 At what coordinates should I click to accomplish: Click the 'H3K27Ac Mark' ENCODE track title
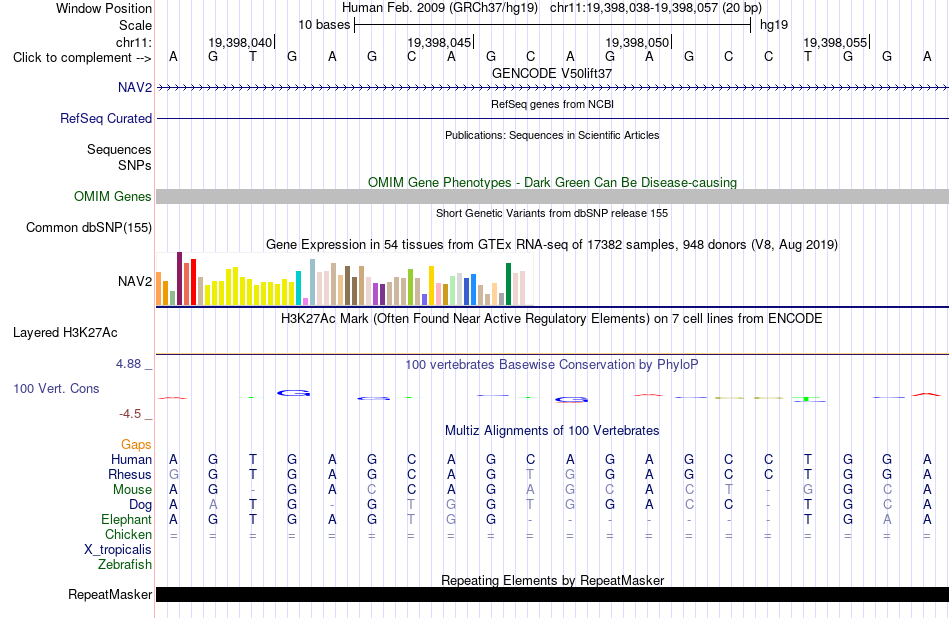click(552, 319)
